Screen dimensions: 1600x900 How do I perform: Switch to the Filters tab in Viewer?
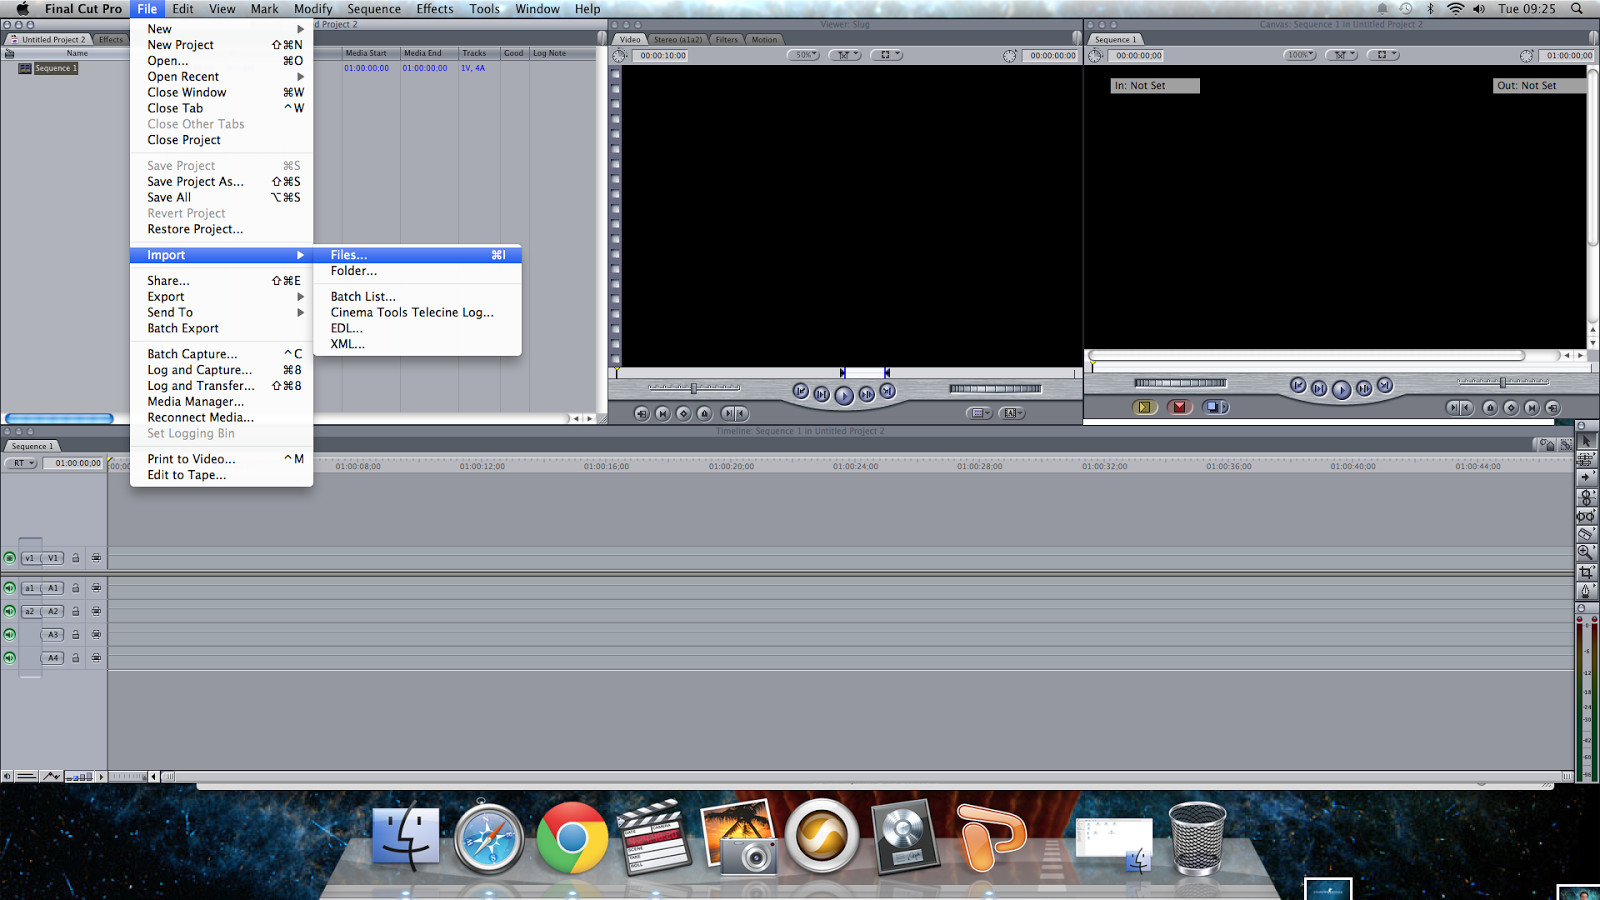(x=727, y=40)
